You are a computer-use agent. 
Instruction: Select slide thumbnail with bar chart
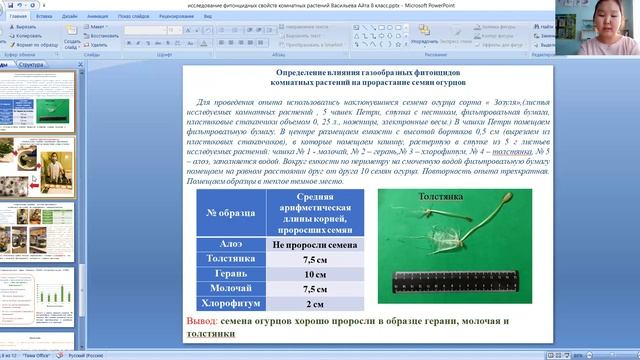(x=38, y=297)
